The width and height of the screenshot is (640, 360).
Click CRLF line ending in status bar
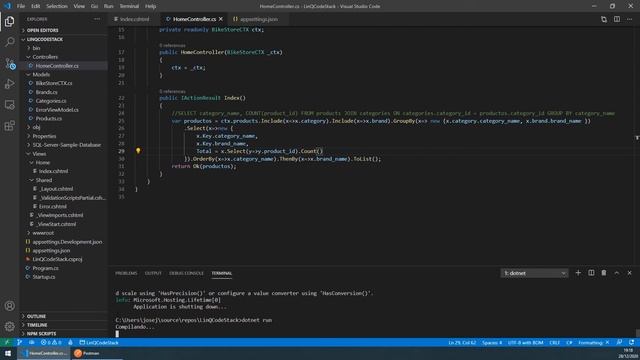coord(554,342)
